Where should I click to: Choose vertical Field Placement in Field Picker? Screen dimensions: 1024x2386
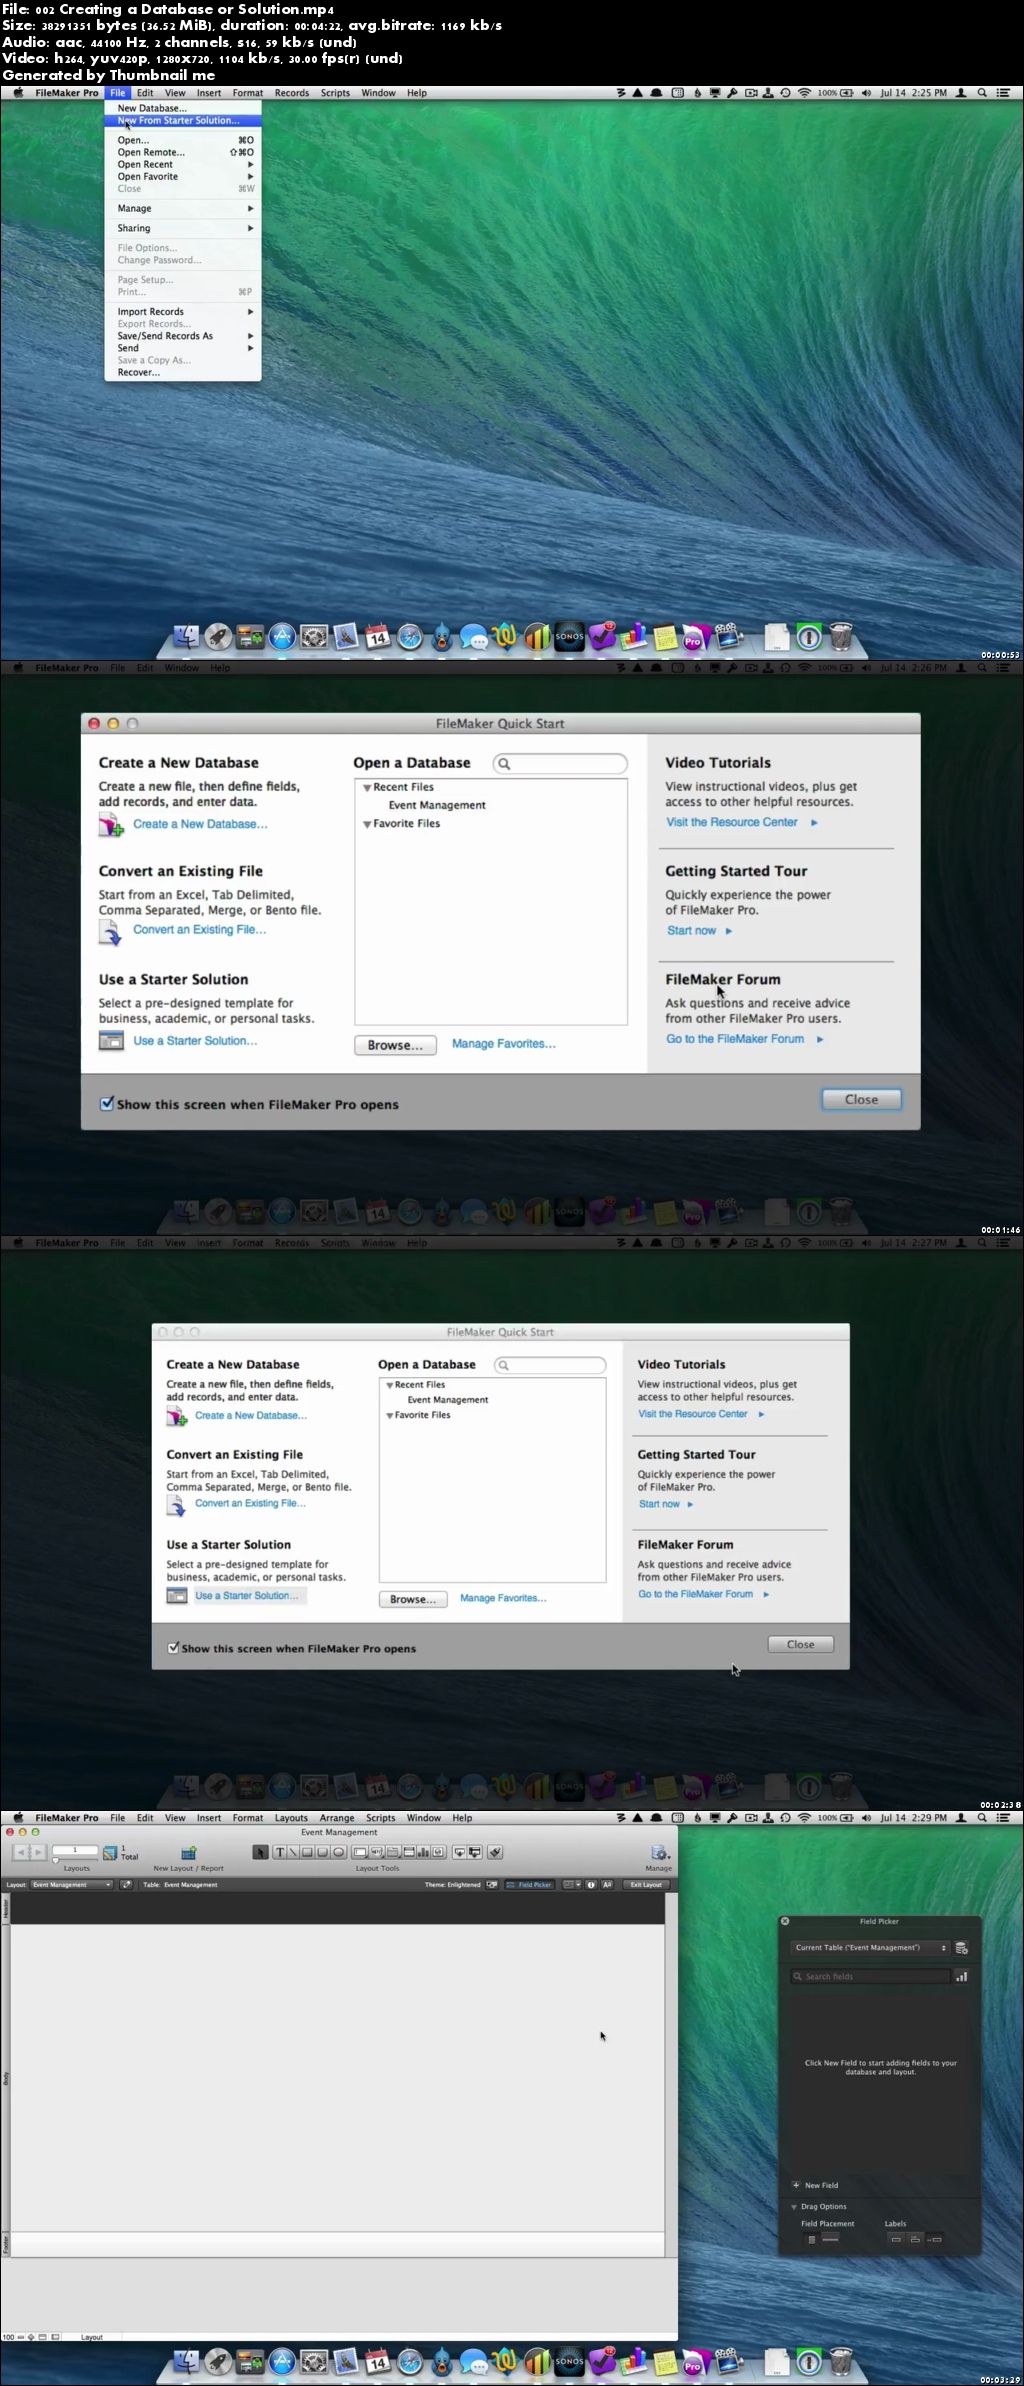pyautogui.click(x=812, y=2239)
